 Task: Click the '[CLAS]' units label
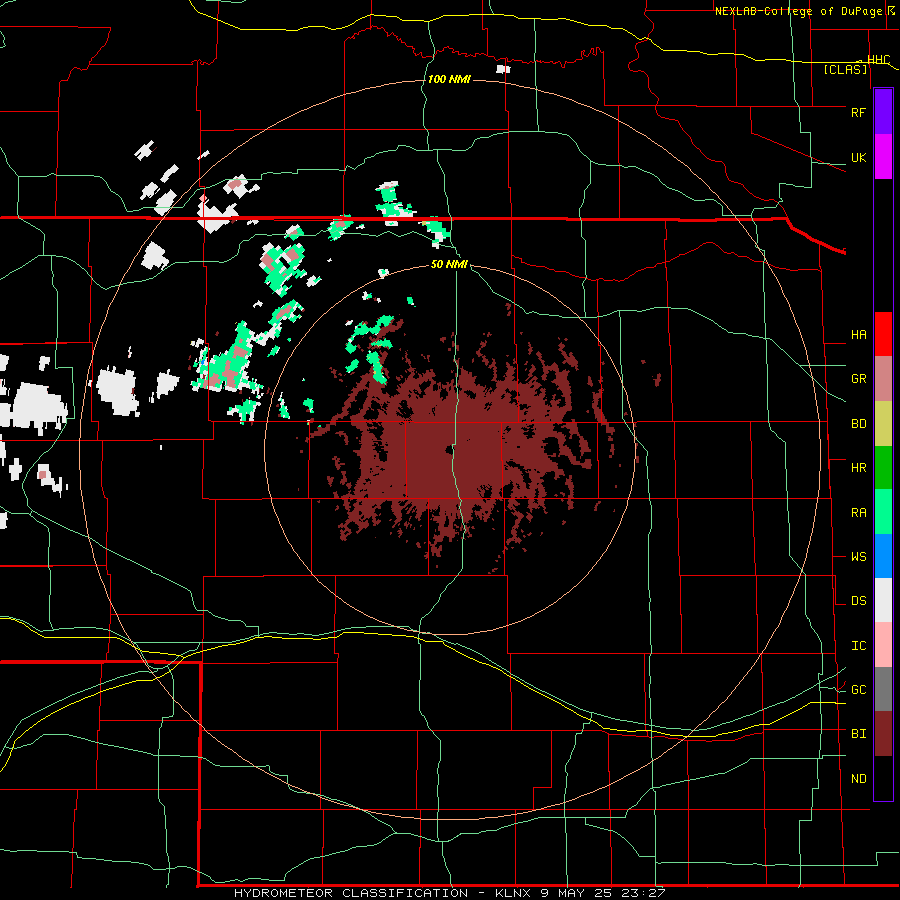tap(845, 70)
